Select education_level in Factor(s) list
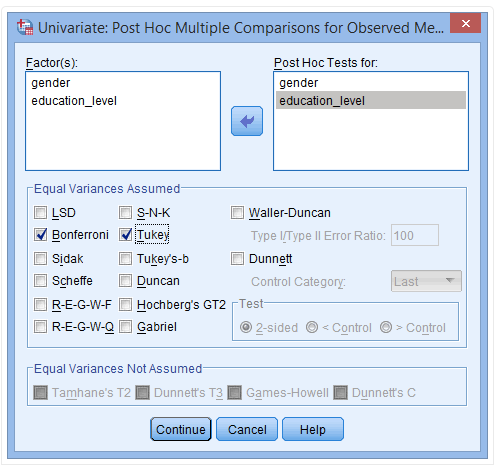The width and height of the screenshot is (494, 465). click(74, 101)
